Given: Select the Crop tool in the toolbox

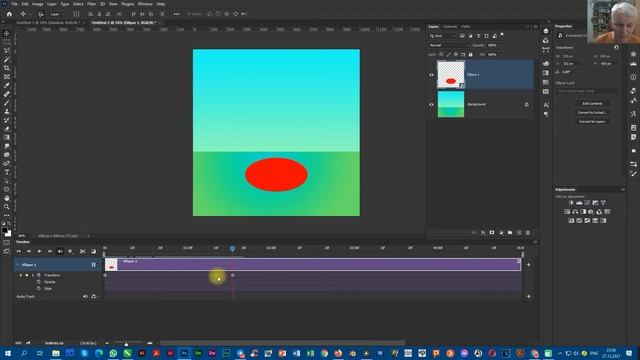Looking at the screenshot, I should [7, 68].
